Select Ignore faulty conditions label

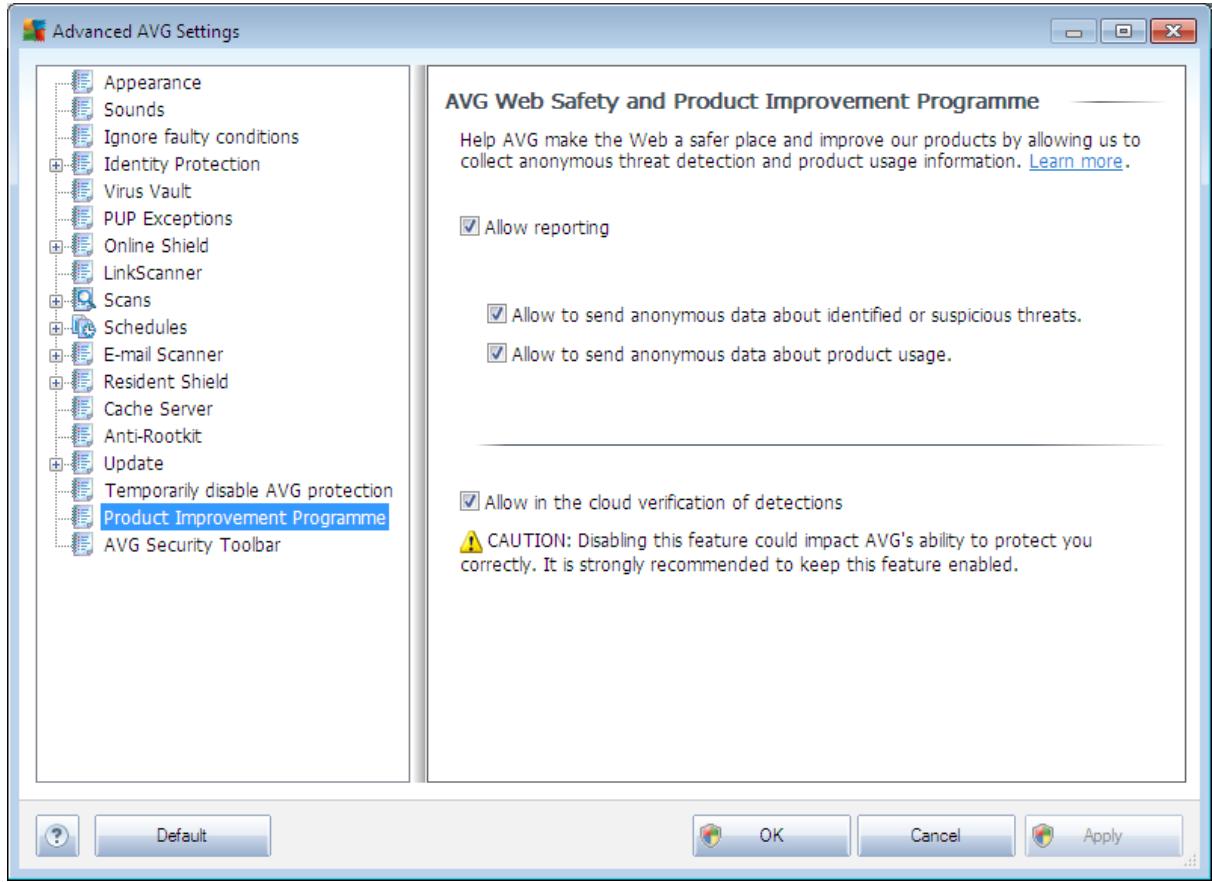pos(200,137)
